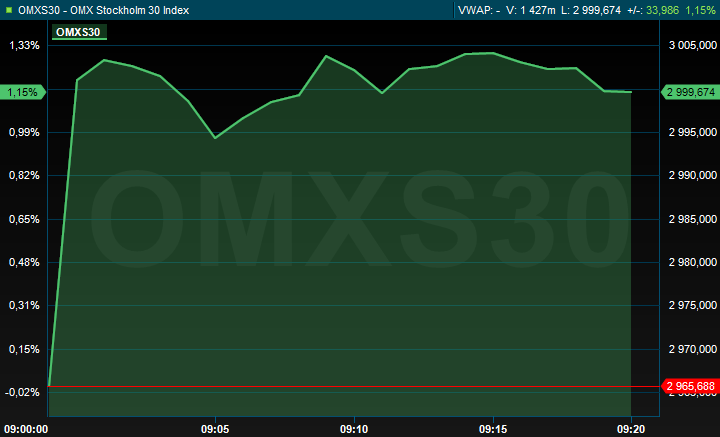This screenshot has height=437, width=720.
Task: Click the OMXS30 series legend label
Action: pyautogui.click(x=78, y=32)
